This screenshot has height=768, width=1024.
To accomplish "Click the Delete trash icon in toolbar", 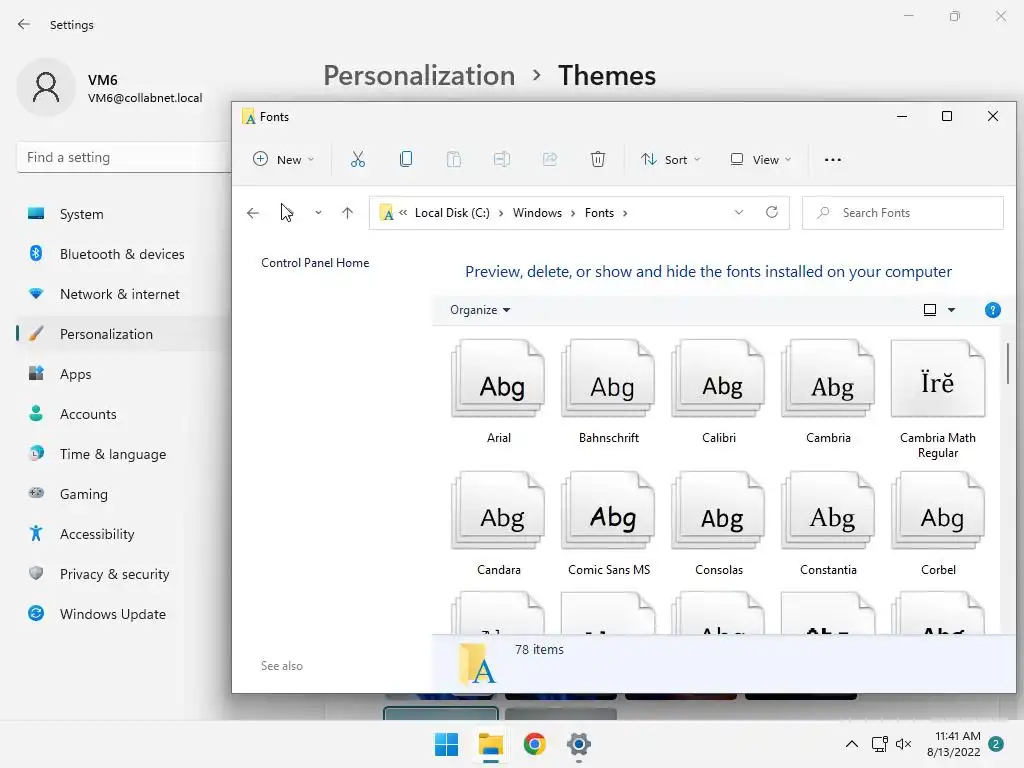I will [598, 159].
